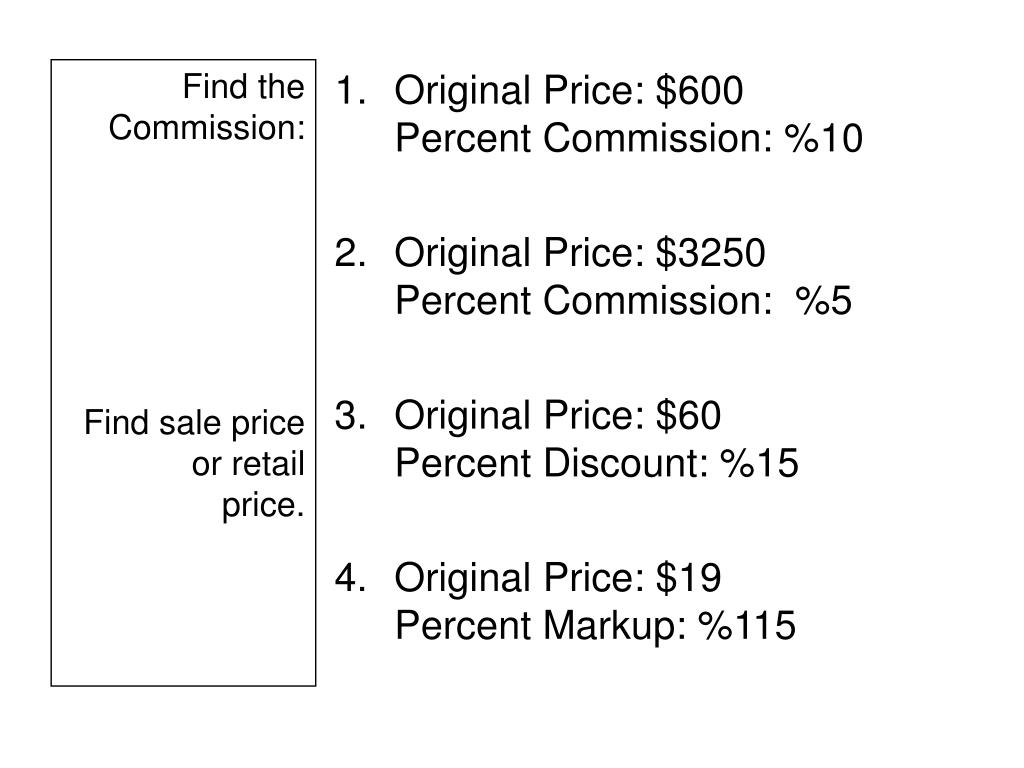This screenshot has height=768, width=1024.
Task: Click 'Percent Markup: %115' line
Action: click(x=596, y=626)
